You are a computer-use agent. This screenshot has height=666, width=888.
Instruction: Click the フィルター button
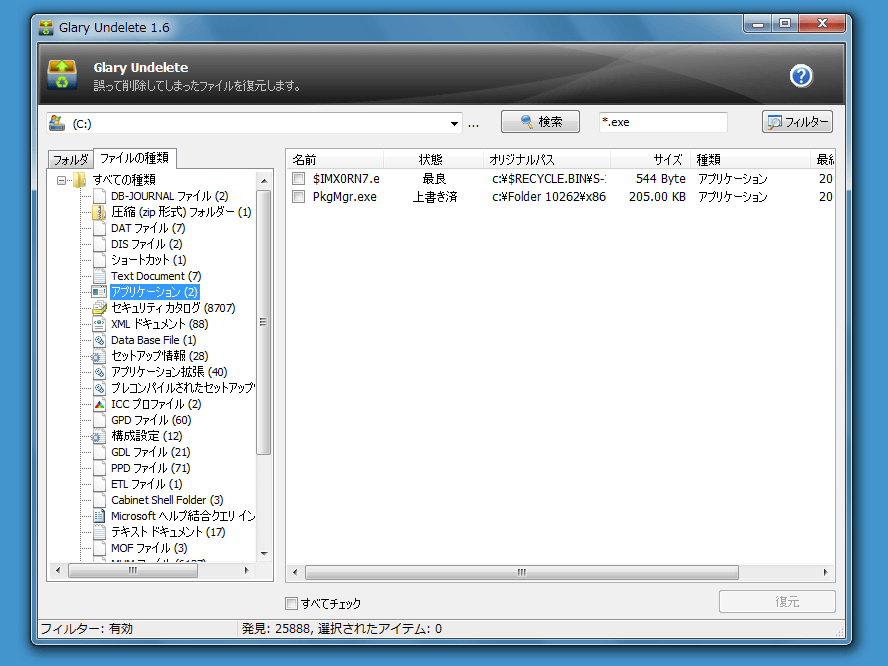pyautogui.click(x=797, y=122)
